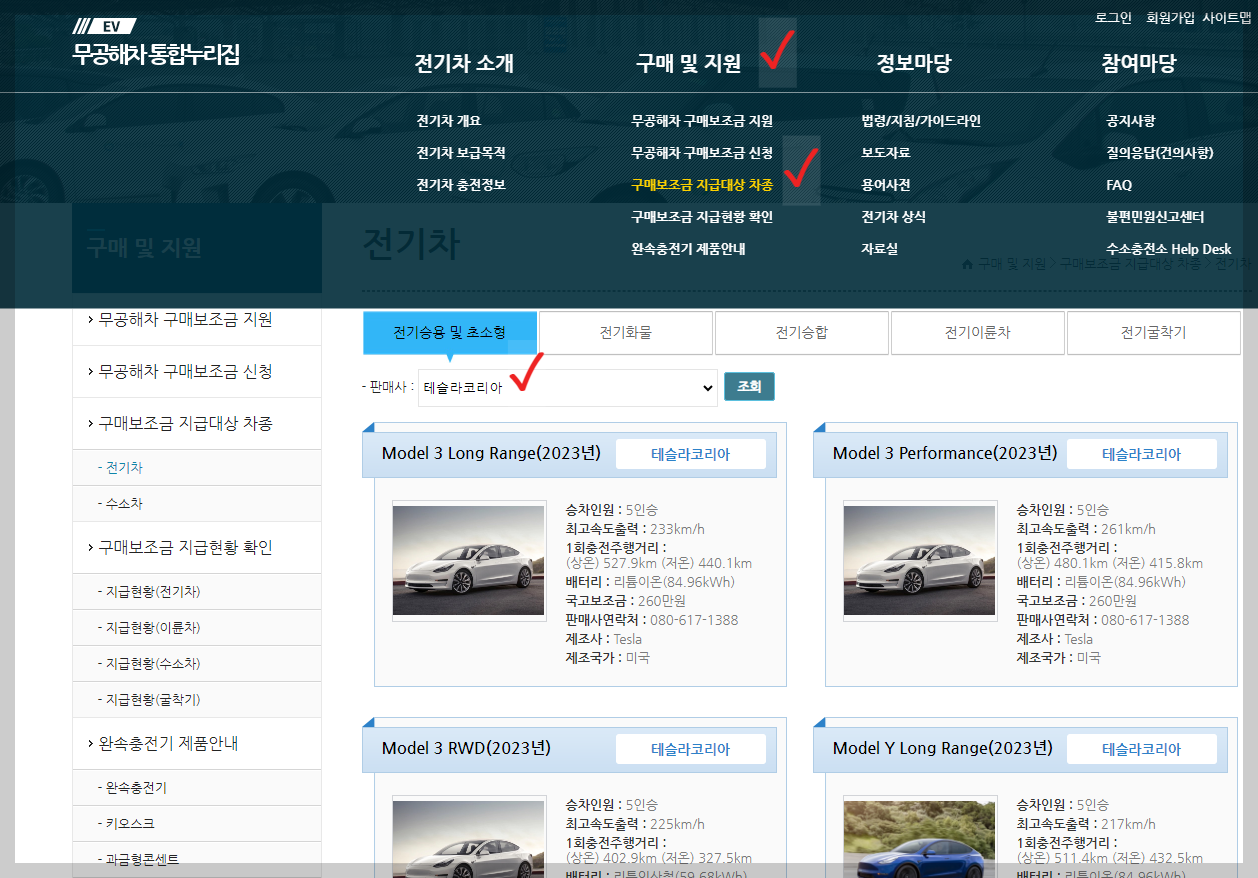Screen dimensions: 1258x878
Task: Click the 조회 search button
Action: click(748, 386)
